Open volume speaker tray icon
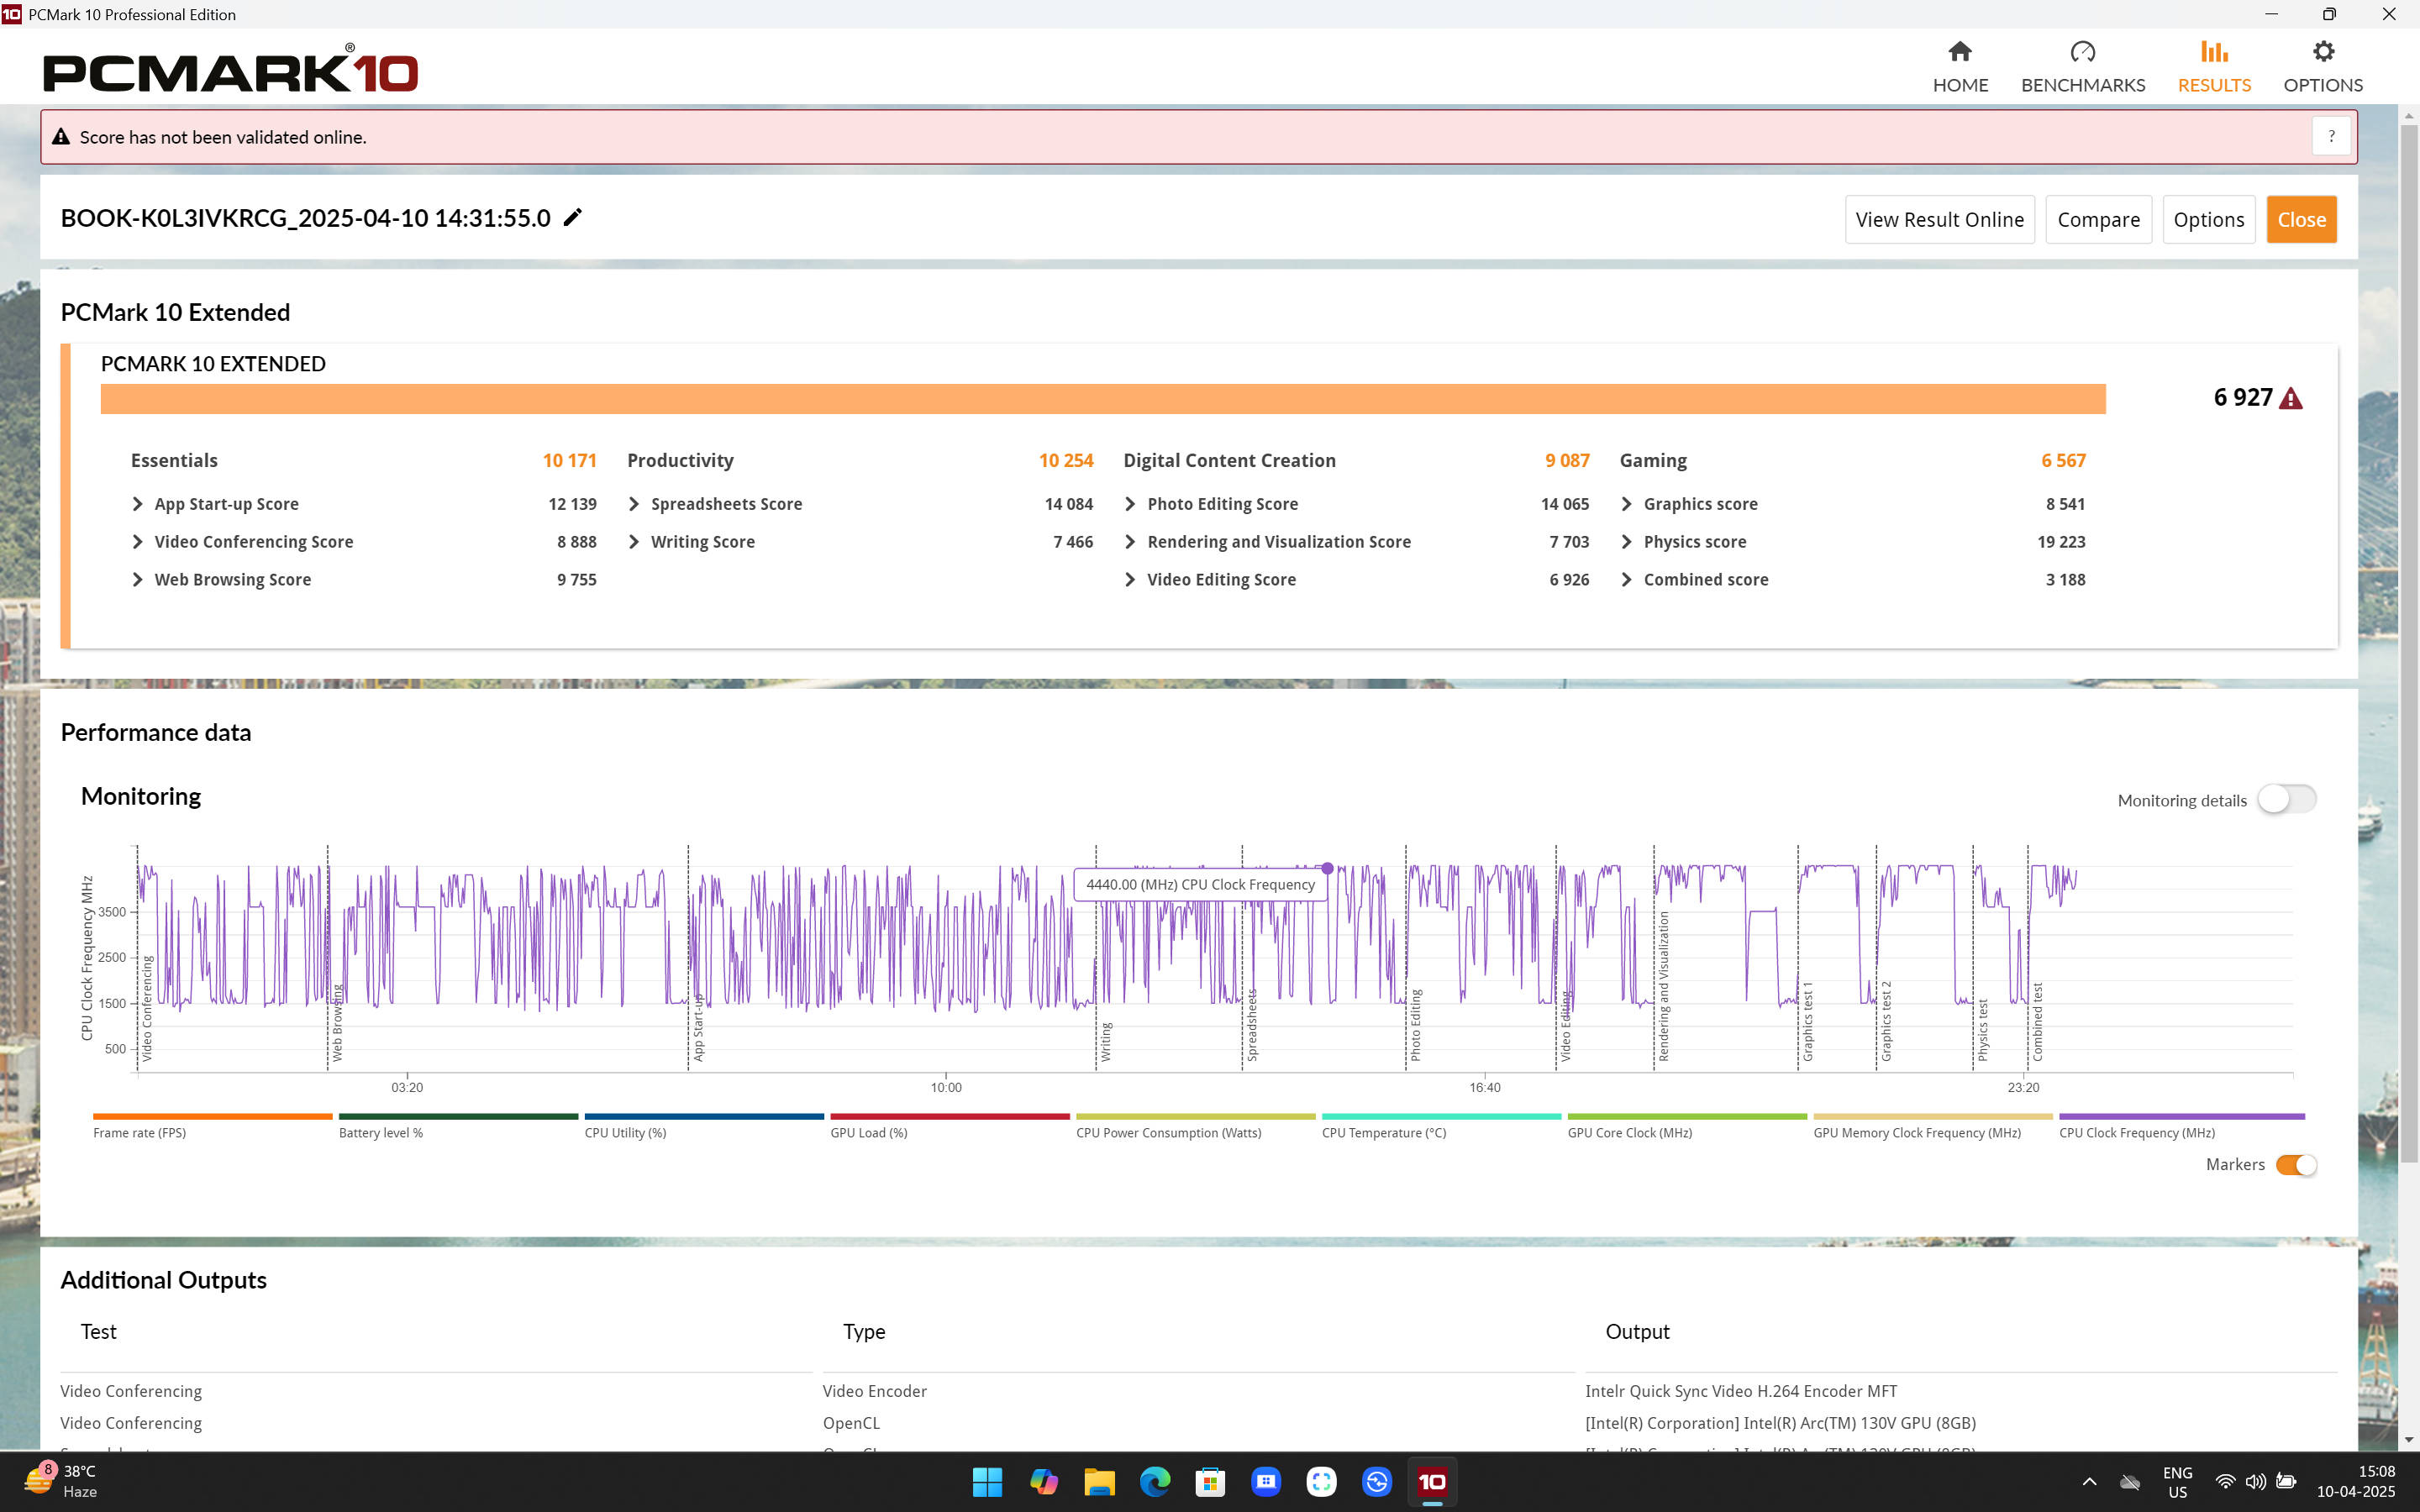 pos(2255,1482)
